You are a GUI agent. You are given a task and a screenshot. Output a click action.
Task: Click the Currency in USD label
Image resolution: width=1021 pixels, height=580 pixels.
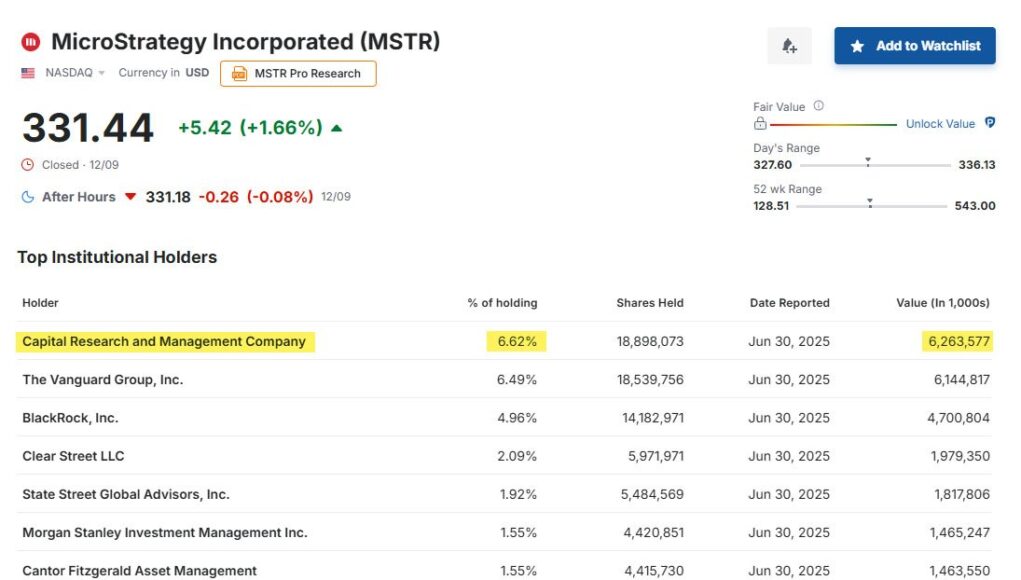[163, 73]
